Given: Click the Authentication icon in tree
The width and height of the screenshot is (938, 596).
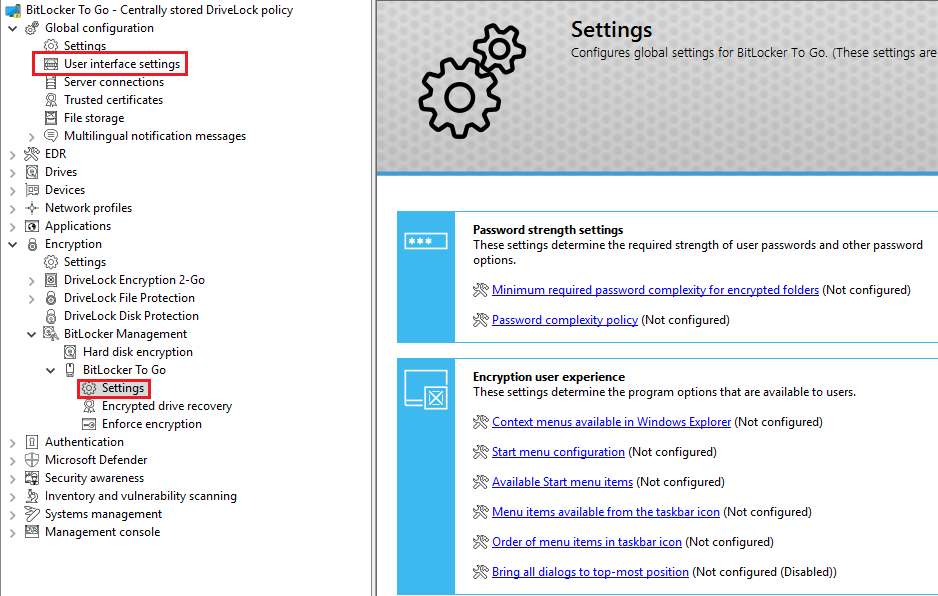Looking at the screenshot, I should tap(32, 442).
